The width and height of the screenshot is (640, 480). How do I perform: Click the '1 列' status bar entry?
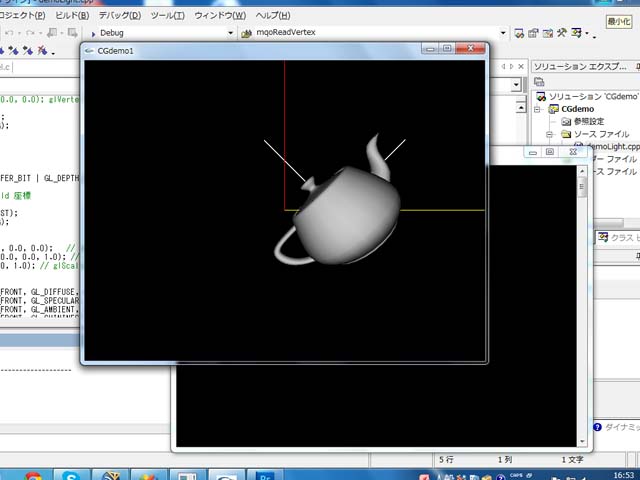[x=505, y=460]
